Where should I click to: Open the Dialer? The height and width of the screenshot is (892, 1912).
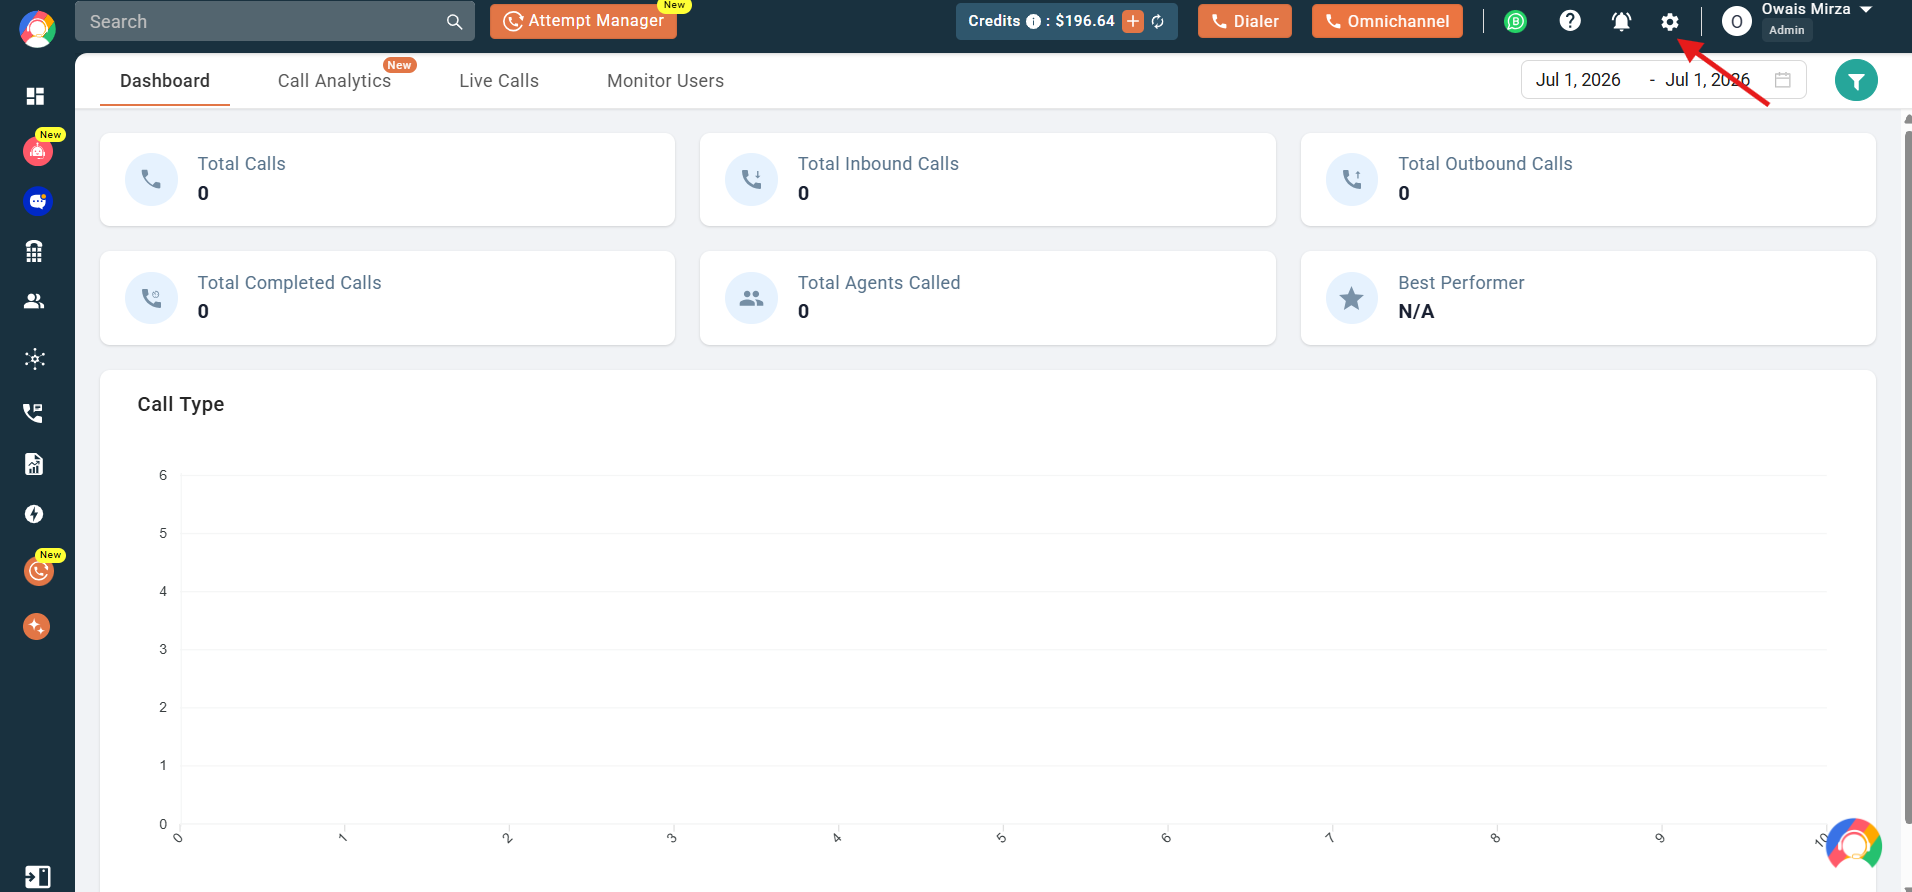[x=1245, y=21]
